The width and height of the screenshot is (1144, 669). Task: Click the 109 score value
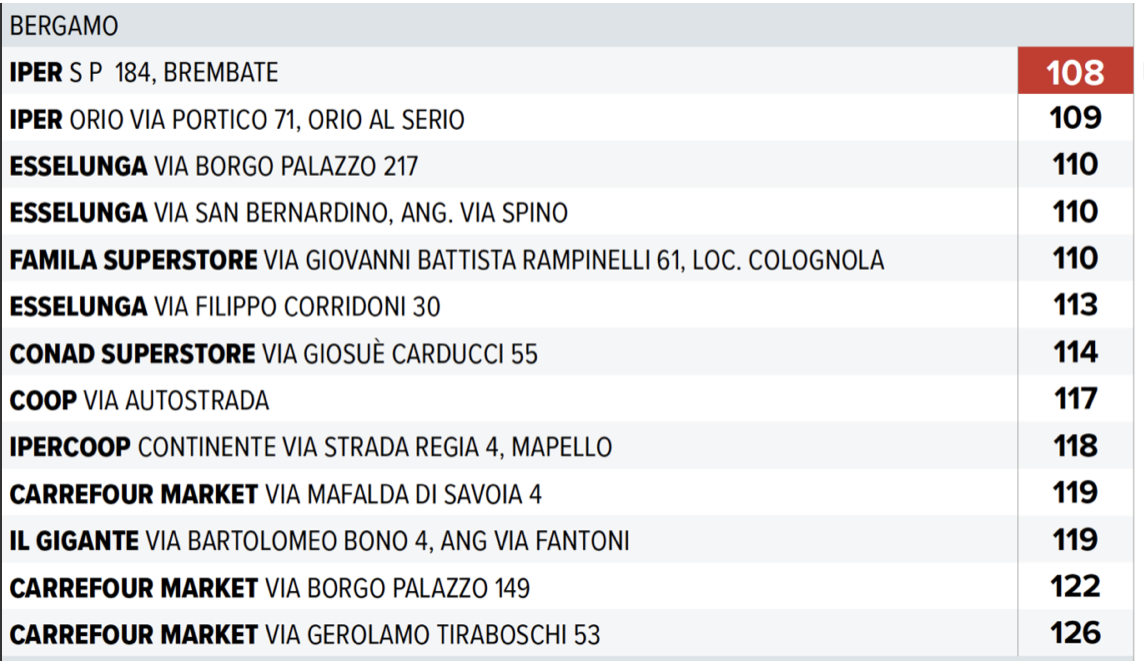[1075, 118]
